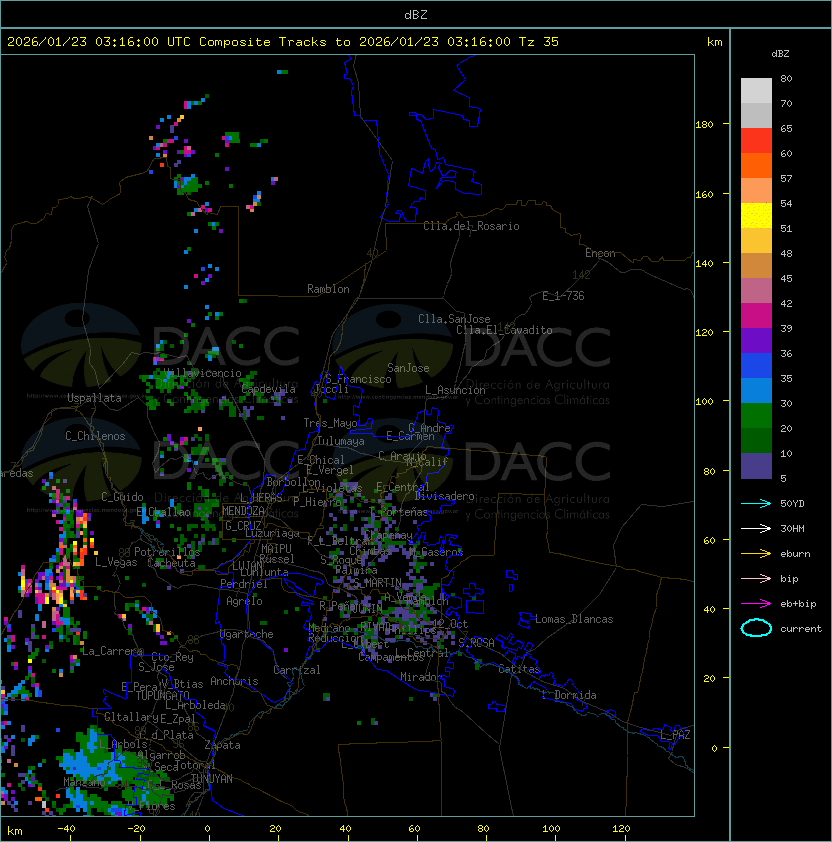Screen dimensions: 832x842
Task: Click the 120 tick on bottom axis
Action: coord(621,829)
